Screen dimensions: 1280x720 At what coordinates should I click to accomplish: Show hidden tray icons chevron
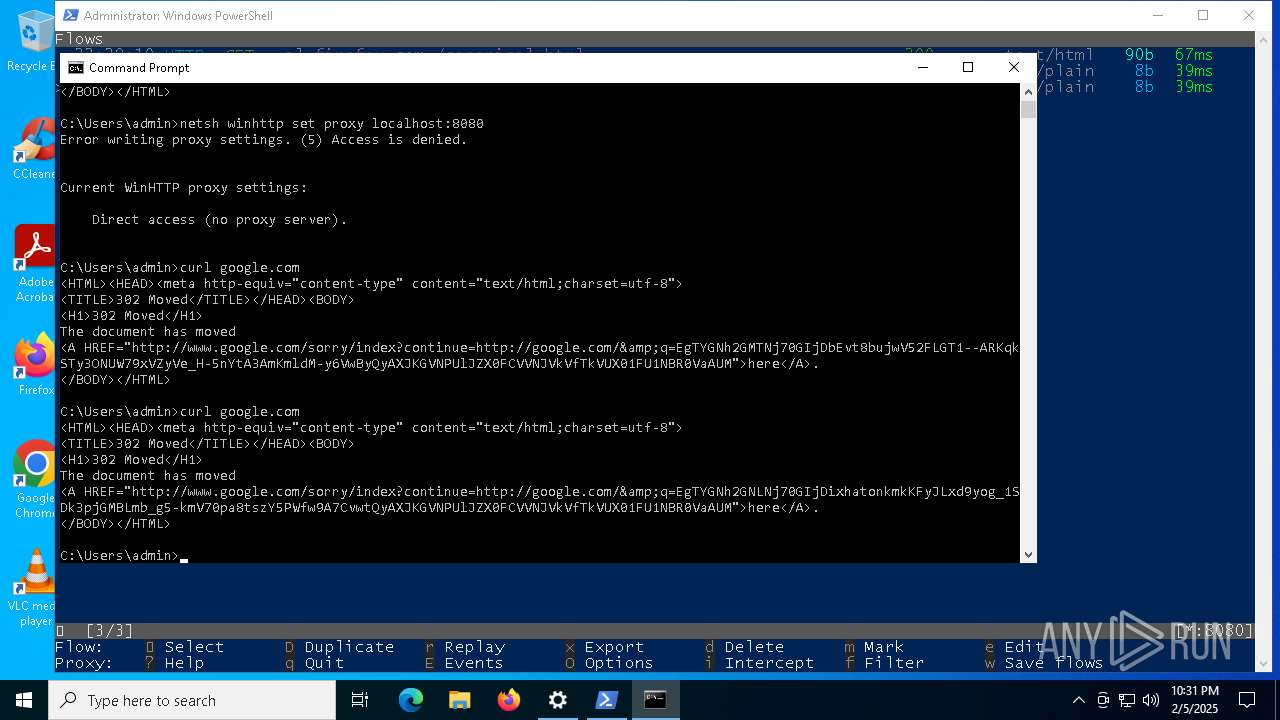point(1080,700)
